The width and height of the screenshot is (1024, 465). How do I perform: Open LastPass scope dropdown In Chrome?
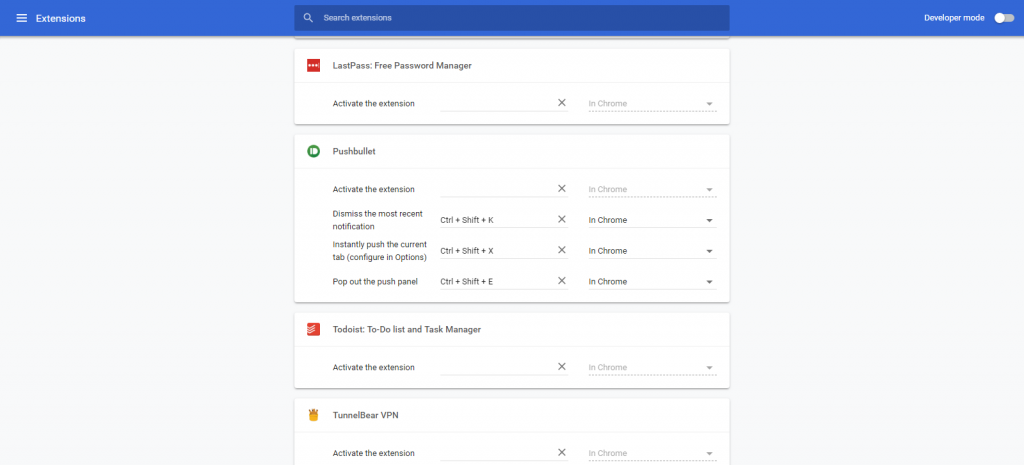(x=652, y=103)
